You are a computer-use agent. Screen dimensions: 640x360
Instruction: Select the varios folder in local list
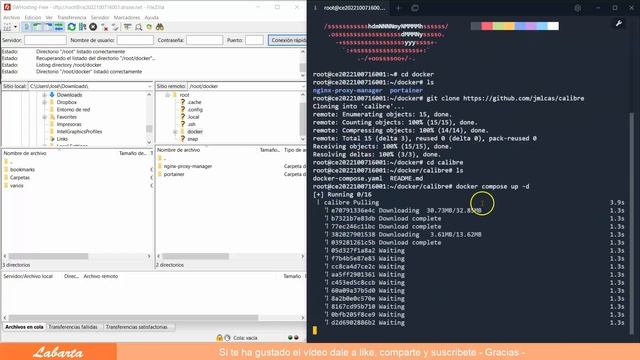pos(16,185)
